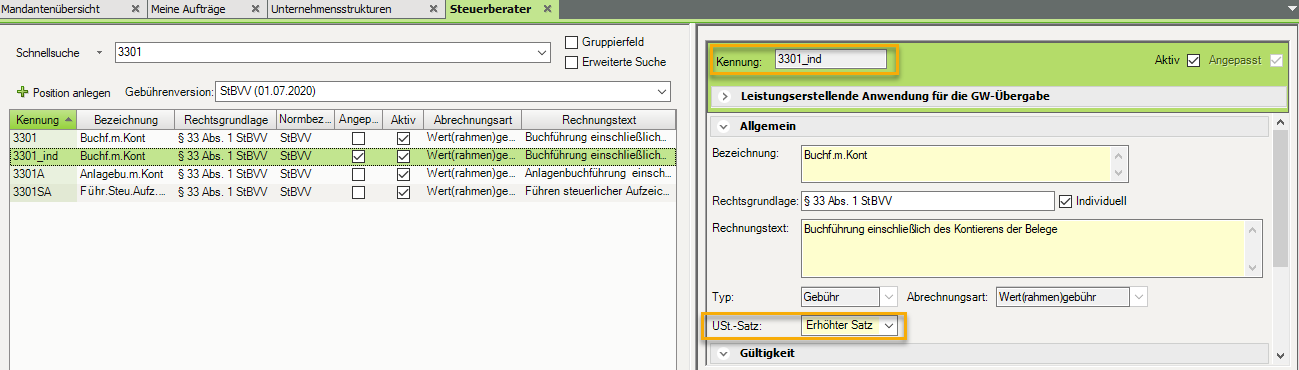This screenshot has height=370, width=1299.
Task: Enable the Gruppierfeld checkbox
Action: [x=572, y=43]
